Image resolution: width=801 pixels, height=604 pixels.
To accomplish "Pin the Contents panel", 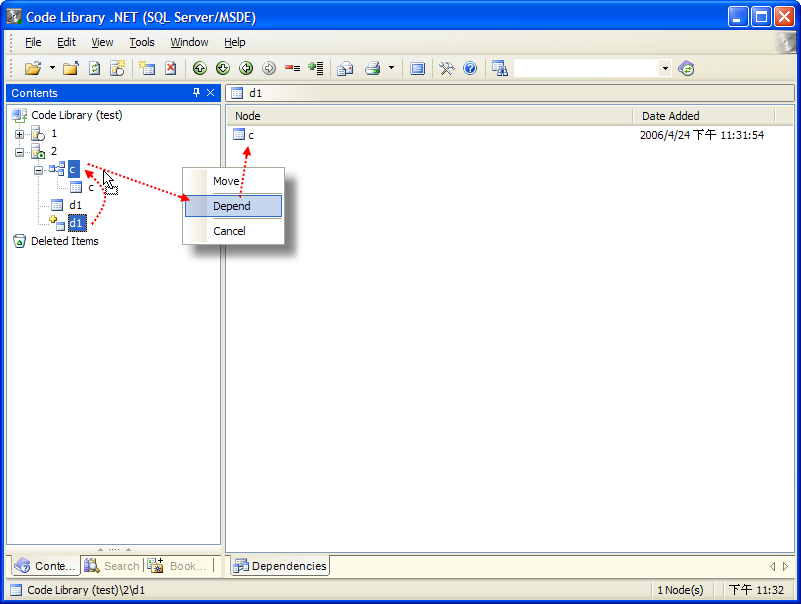I will 196,92.
